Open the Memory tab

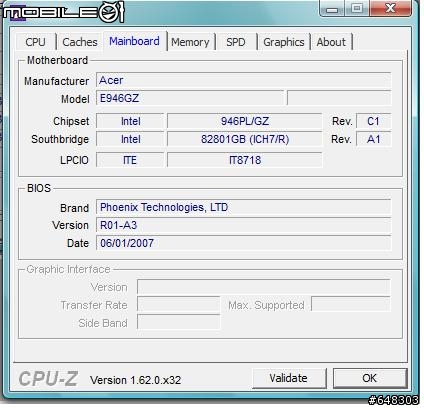click(190, 42)
